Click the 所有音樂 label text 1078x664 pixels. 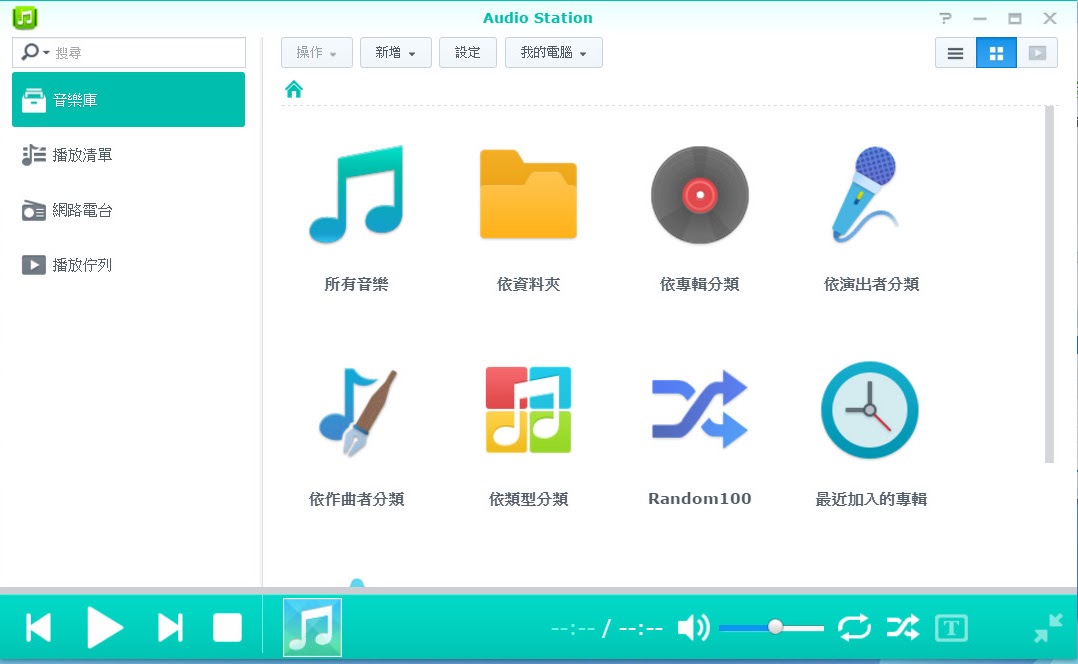[x=356, y=284]
